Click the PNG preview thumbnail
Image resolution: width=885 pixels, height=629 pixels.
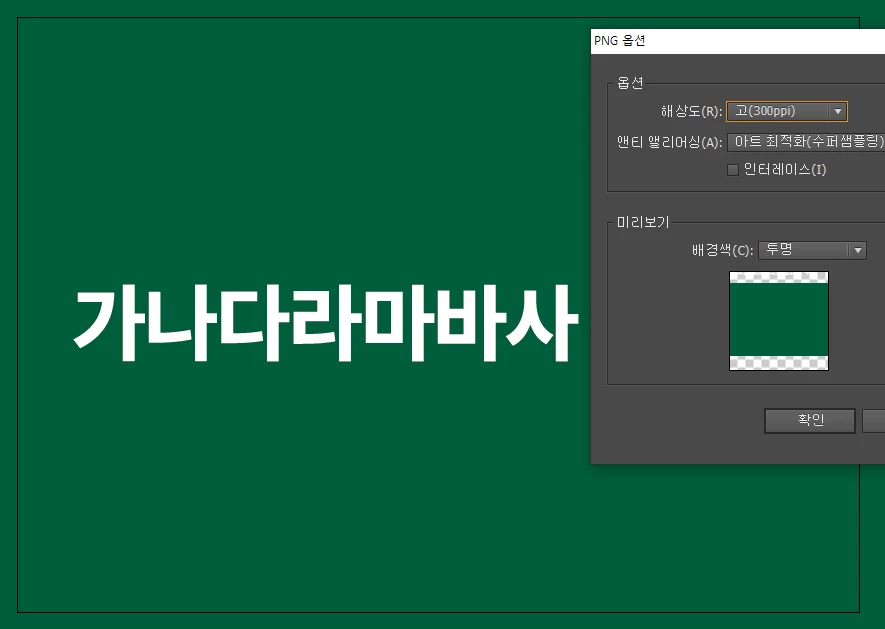click(779, 321)
